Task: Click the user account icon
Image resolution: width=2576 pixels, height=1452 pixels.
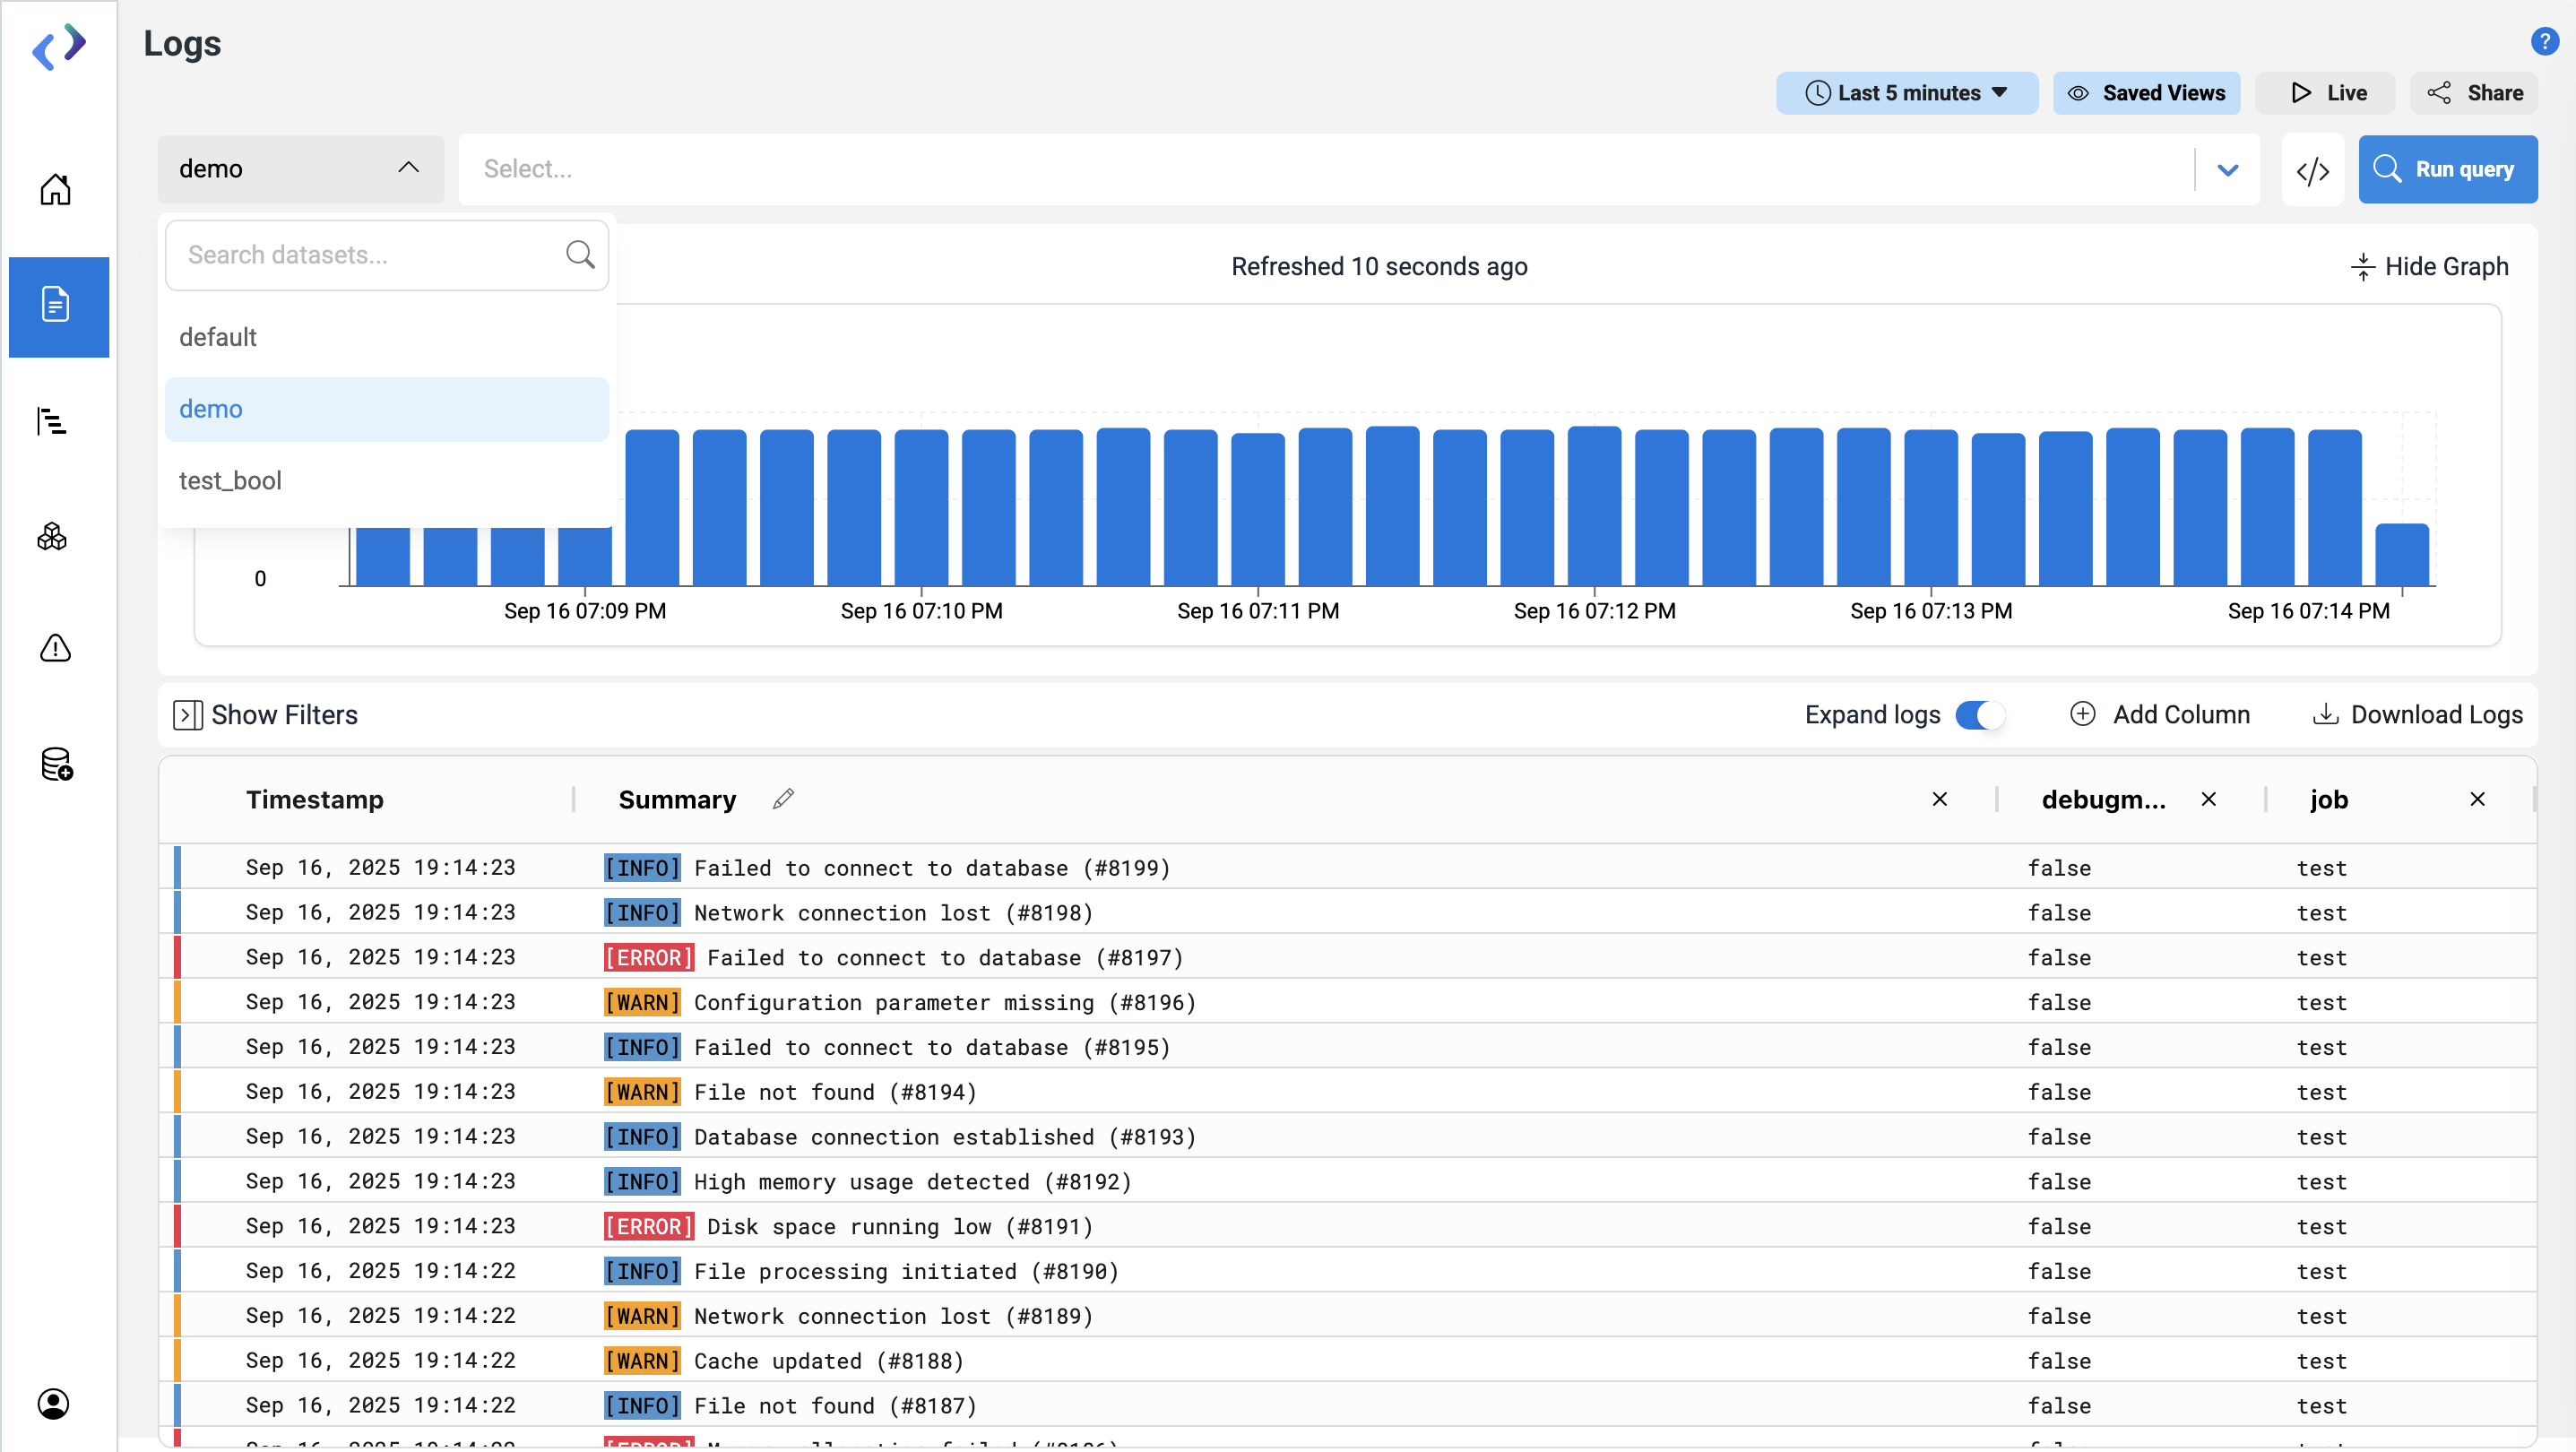Action: [x=54, y=1403]
